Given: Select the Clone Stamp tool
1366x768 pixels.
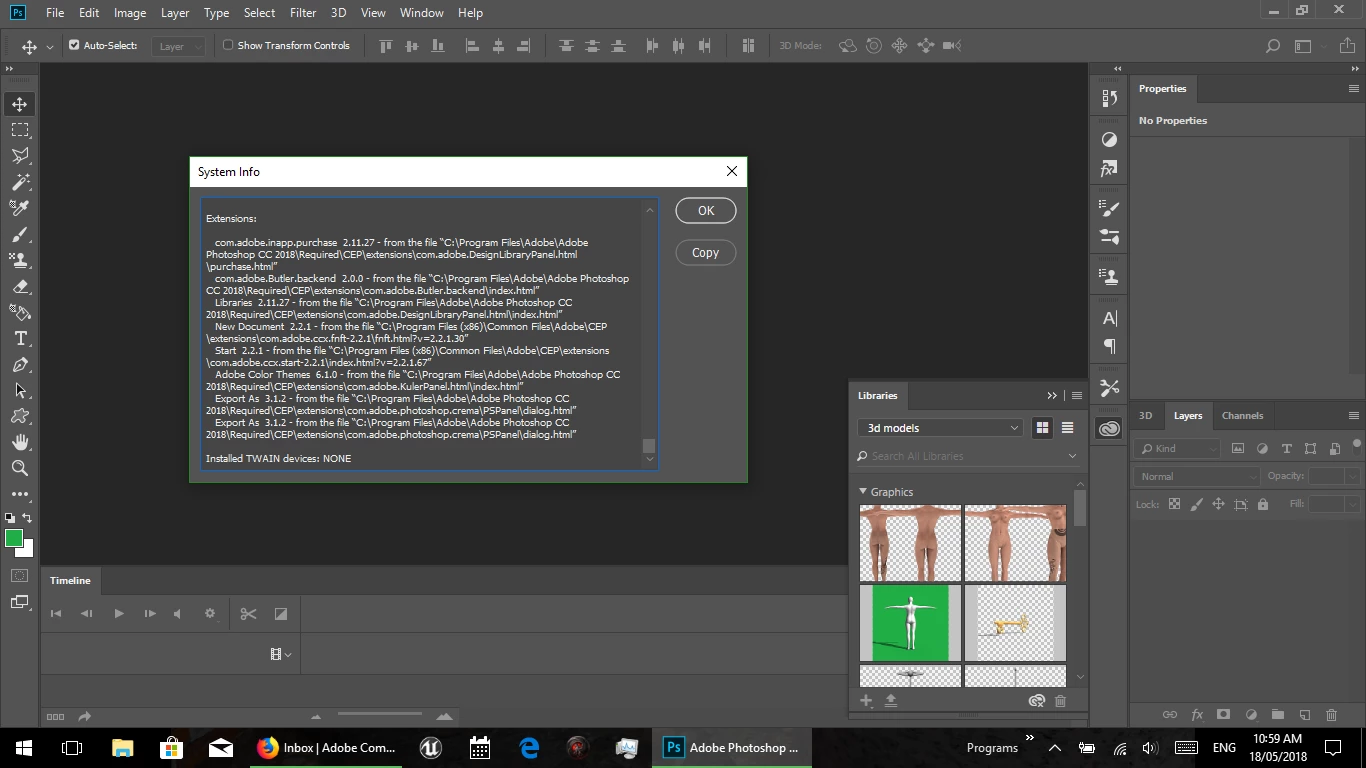Looking at the screenshot, I should (x=20, y=260).
